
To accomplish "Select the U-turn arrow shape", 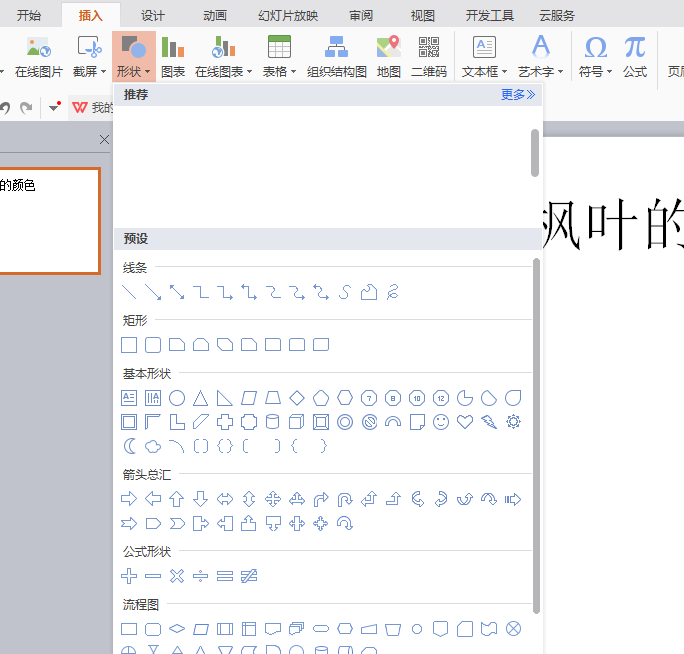I will point(345,499).
